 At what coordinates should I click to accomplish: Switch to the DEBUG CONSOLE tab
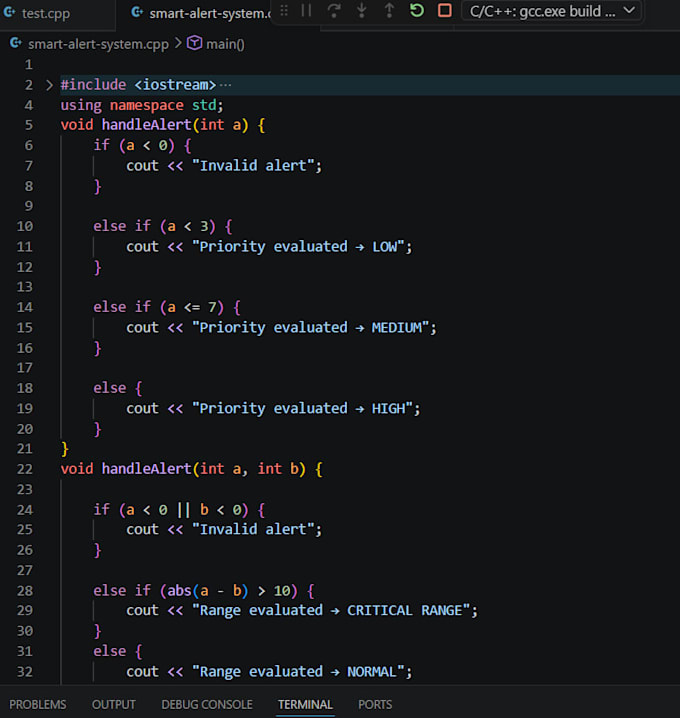[207, 704]
